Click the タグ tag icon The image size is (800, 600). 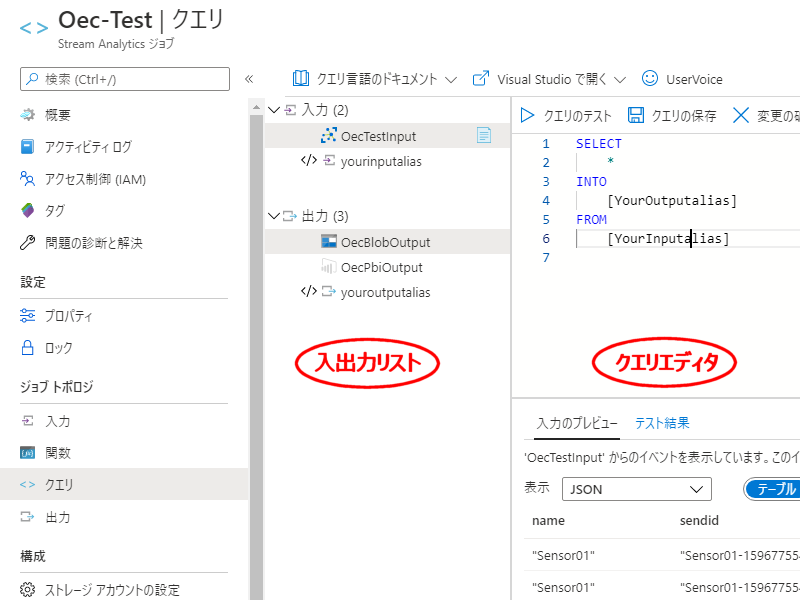coord(28,211)
